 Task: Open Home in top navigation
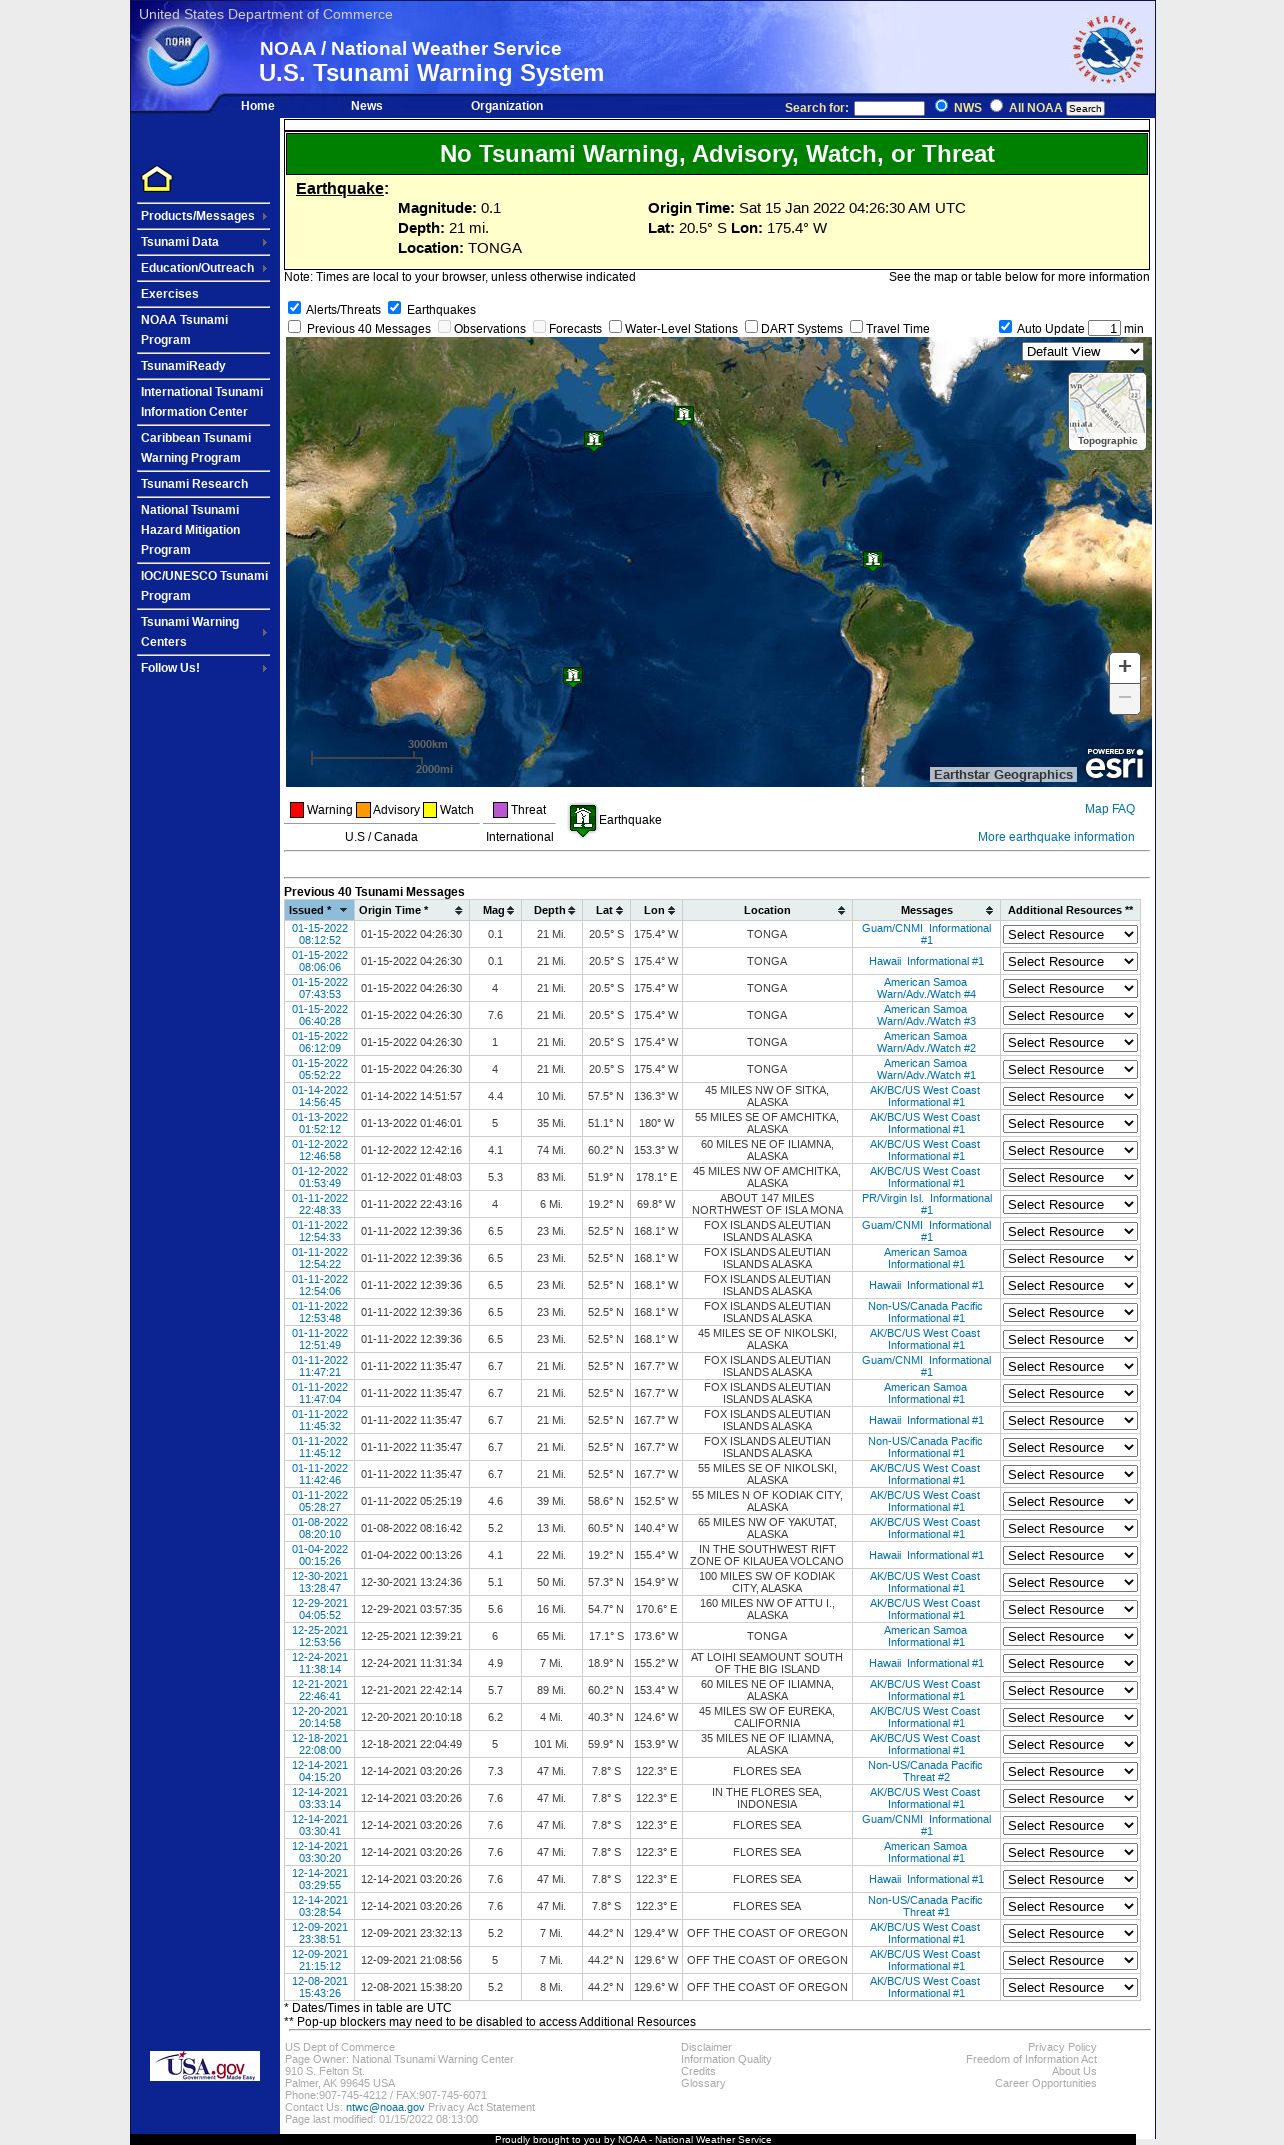tap(258, 106)
